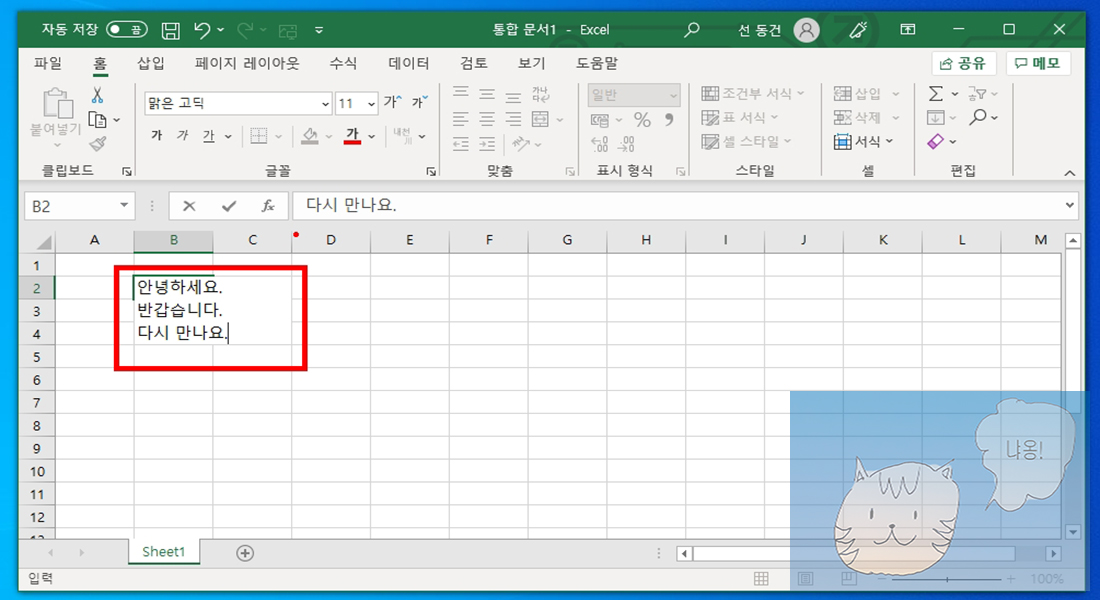Add a new sheet with the plus button

245,553
